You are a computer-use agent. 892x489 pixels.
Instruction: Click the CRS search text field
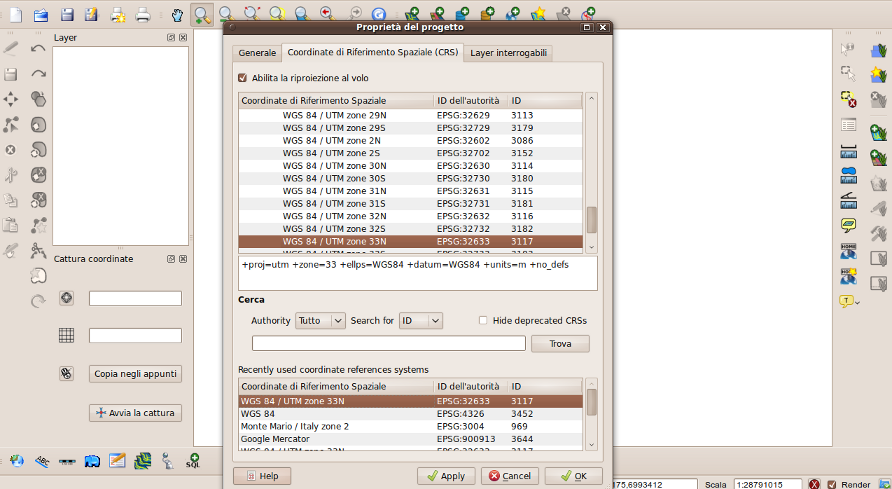pos(389,343)
